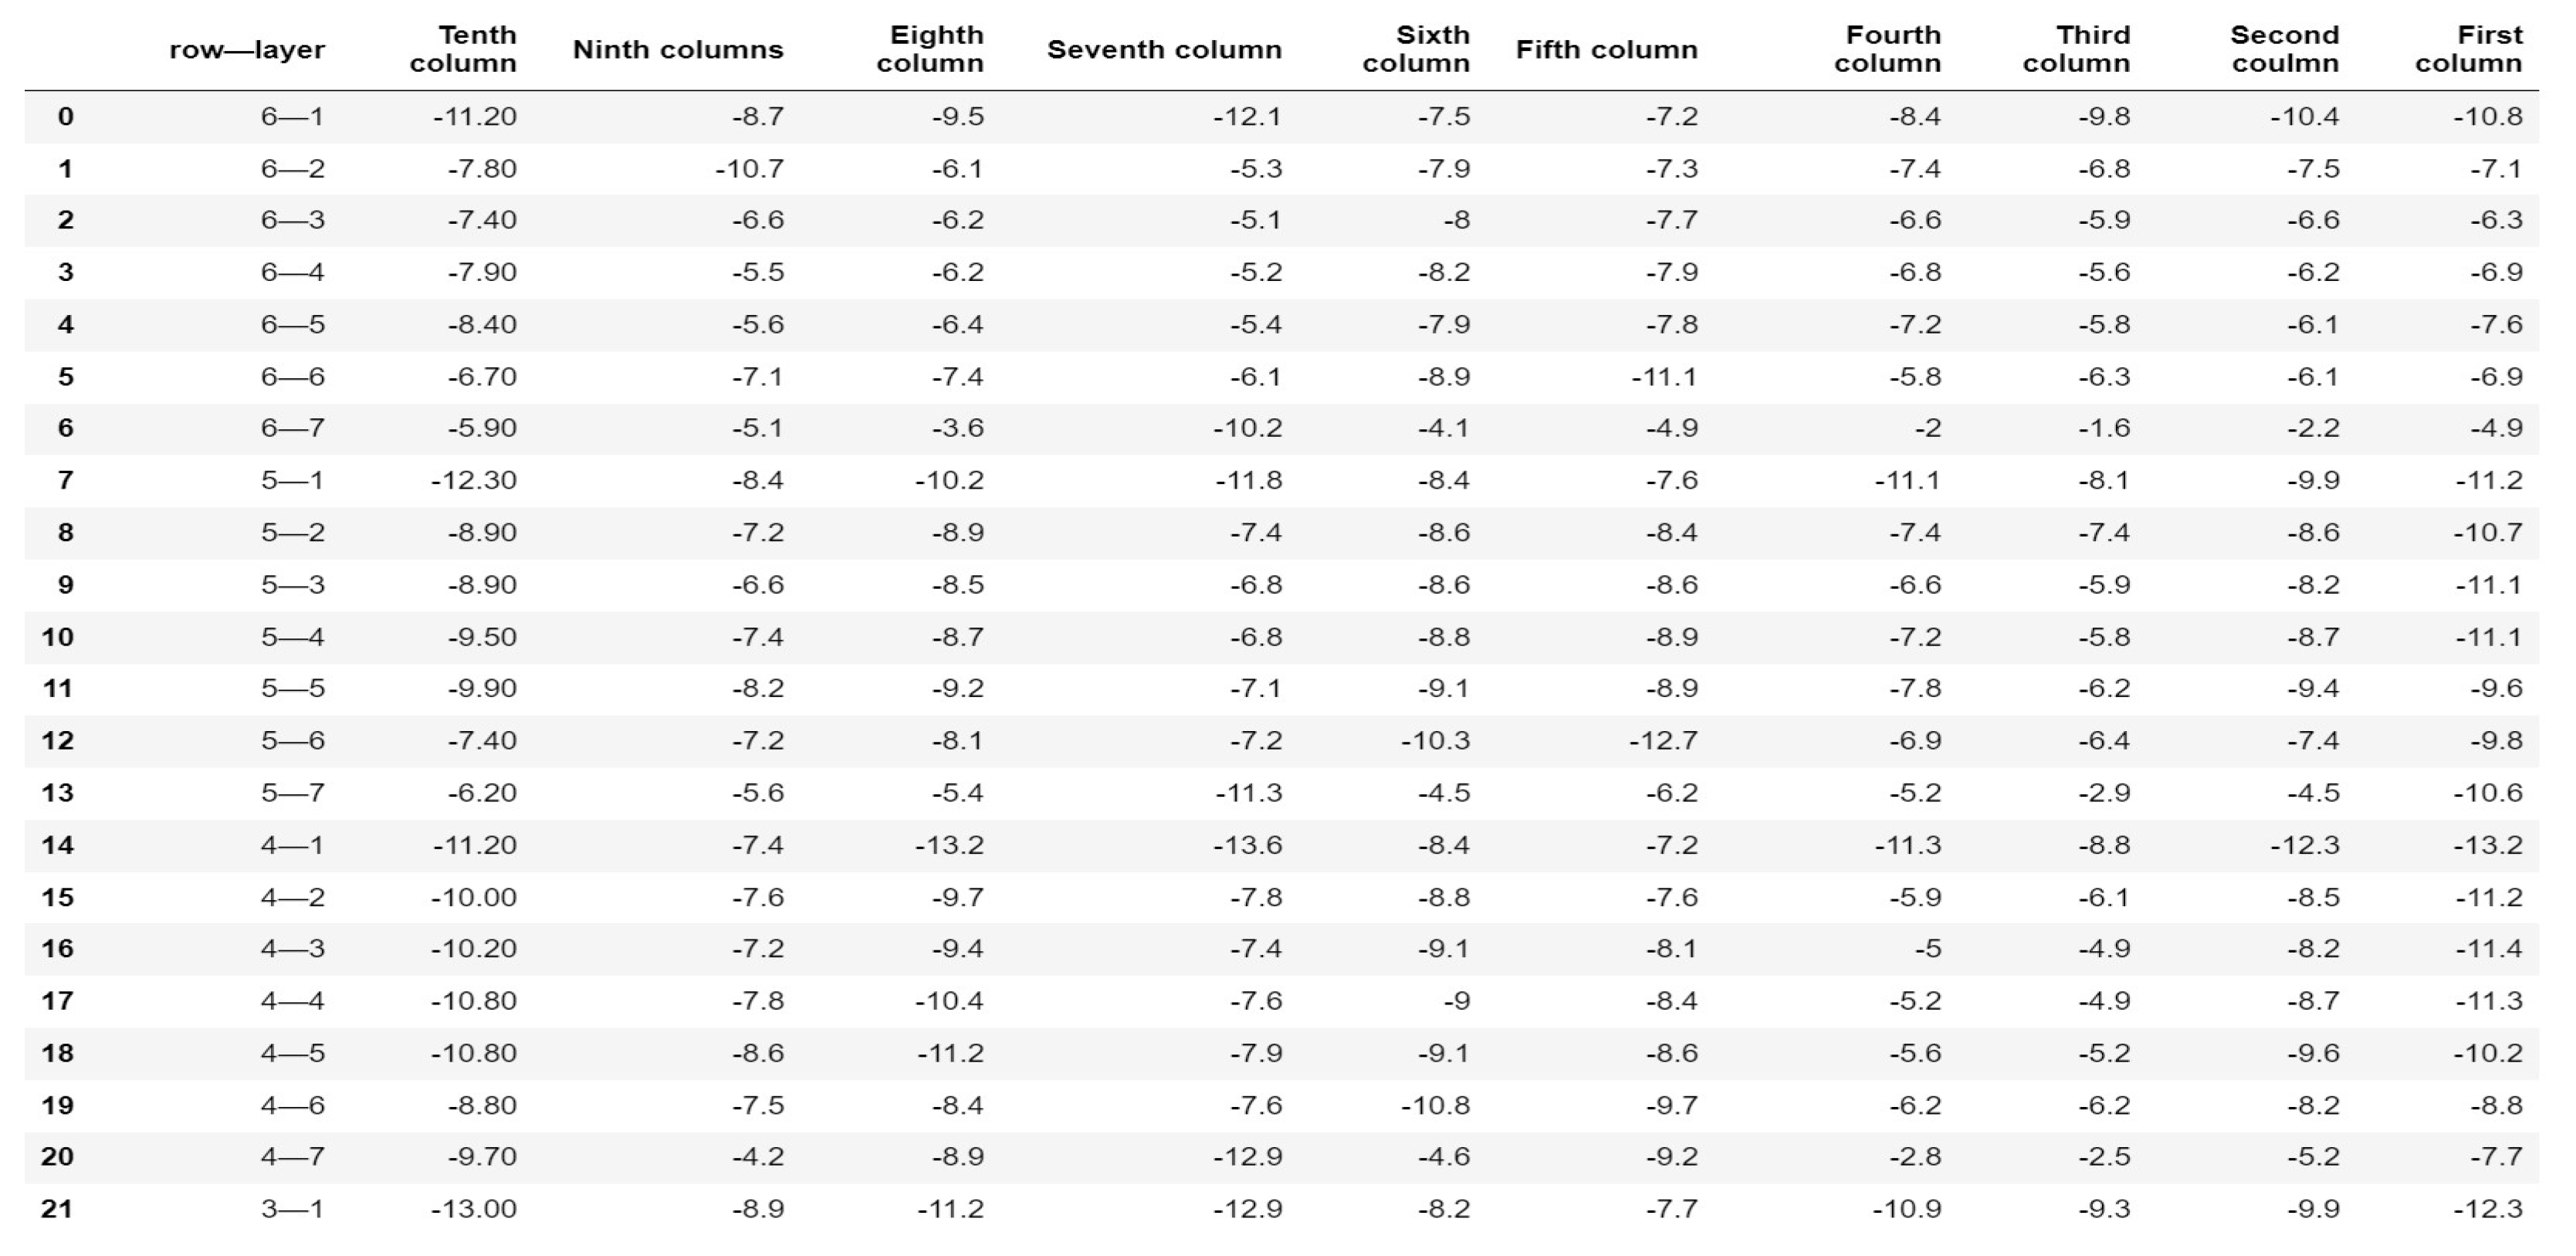Click the "Second coulmn" header
Viewport: 2576px width, 1256px height.
click(x=2284, y=49)
